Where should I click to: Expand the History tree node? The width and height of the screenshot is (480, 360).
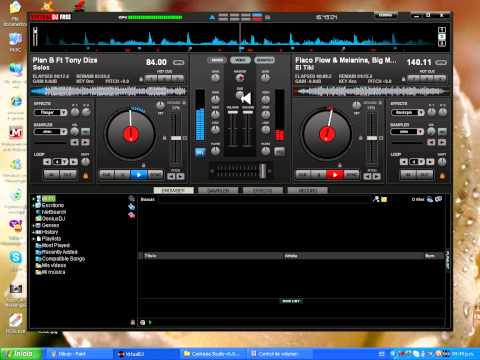[33, 232]
